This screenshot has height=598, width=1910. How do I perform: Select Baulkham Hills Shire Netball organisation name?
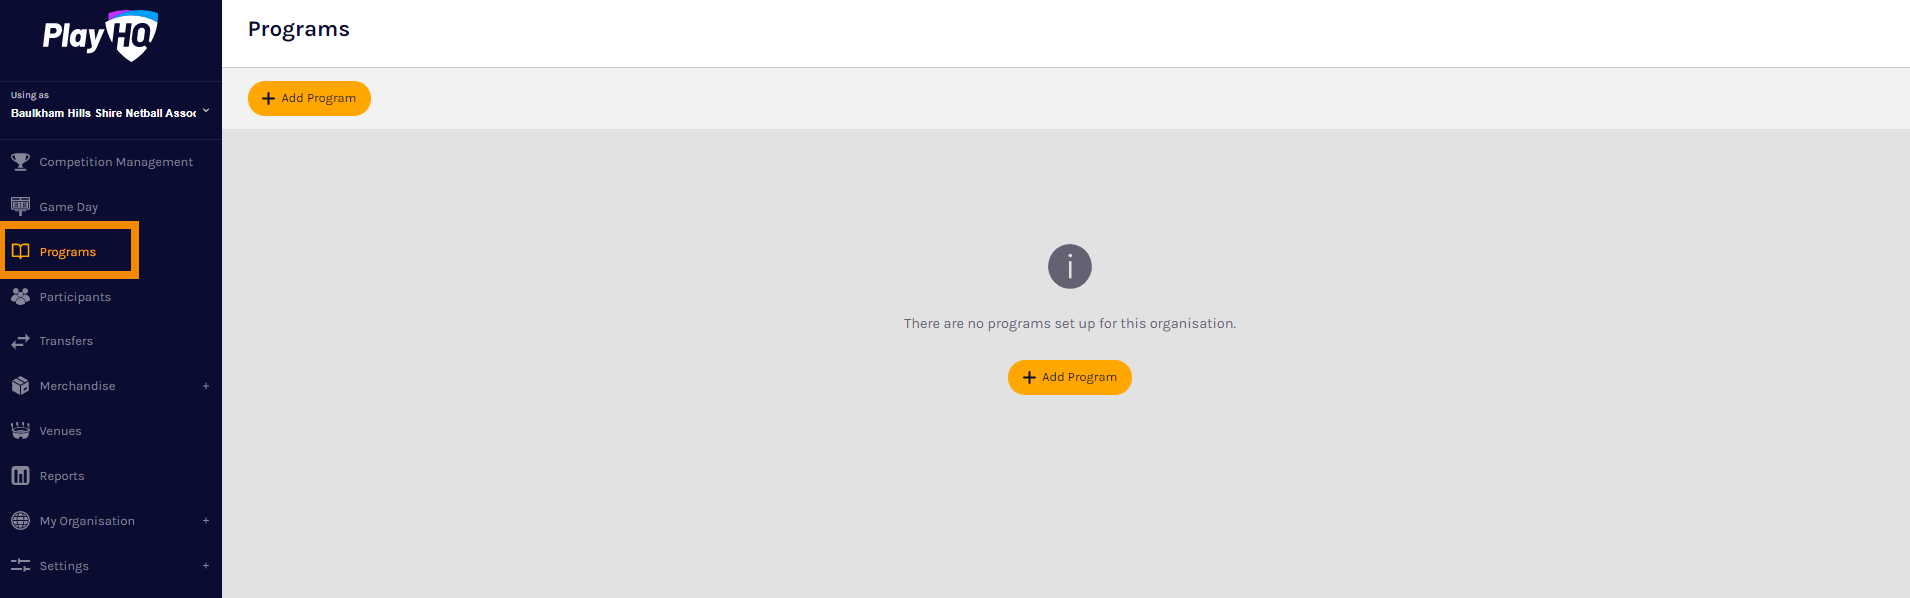[x=103, y=113]
